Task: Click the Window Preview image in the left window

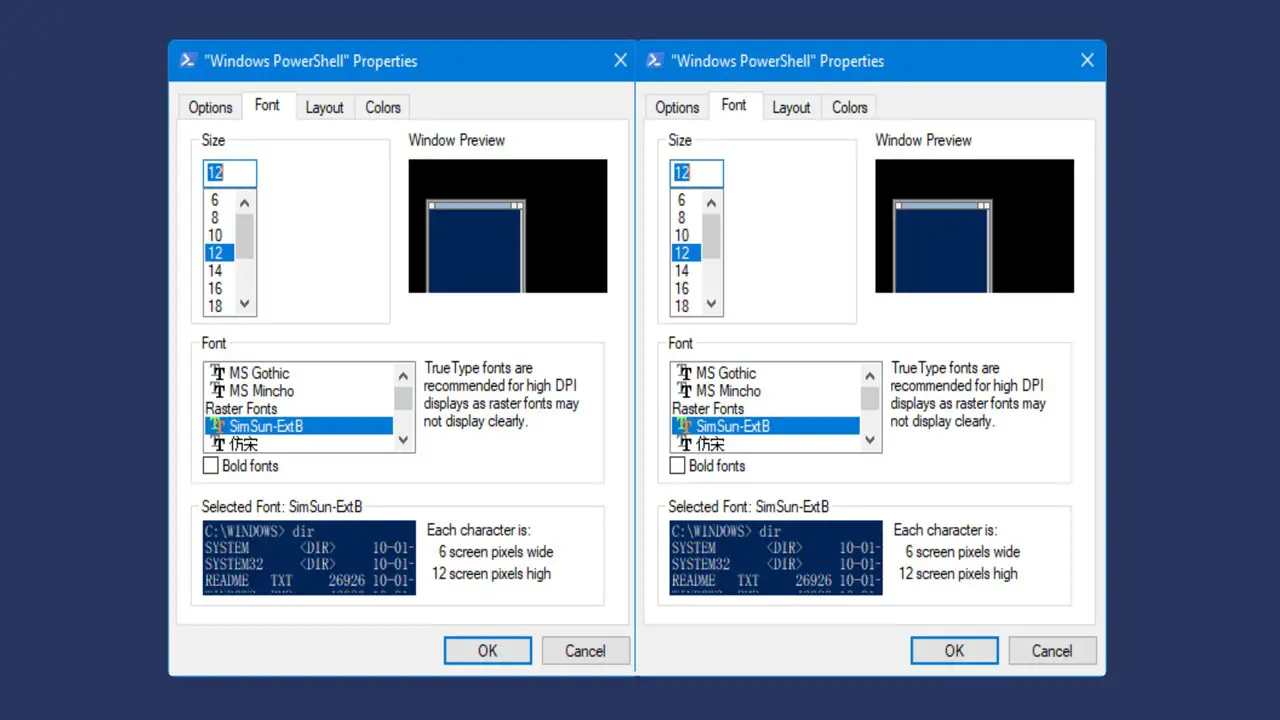Action: (508, 226)
